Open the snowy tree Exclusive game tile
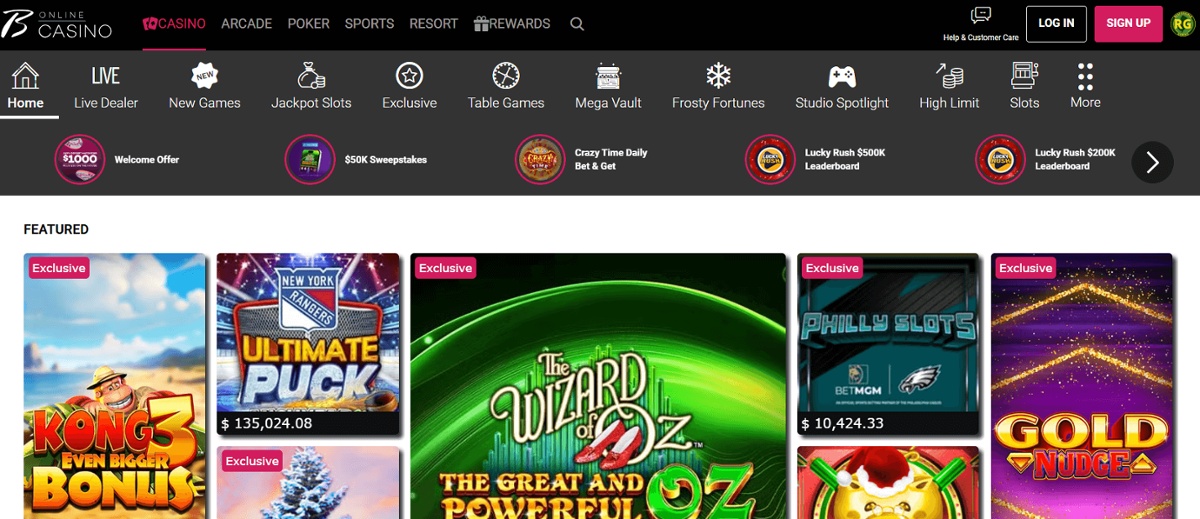The height and width of the screenshot is (519, 1200). coord(308,483)
